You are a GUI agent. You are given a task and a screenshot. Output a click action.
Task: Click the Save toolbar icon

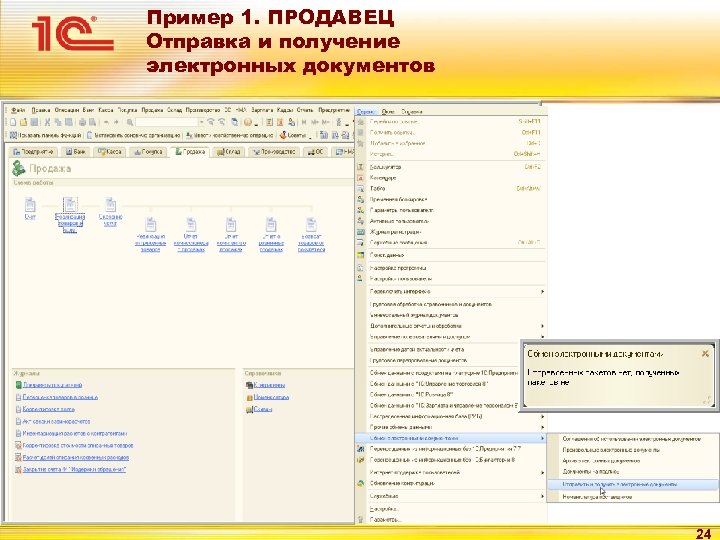[x=34, y=122]
